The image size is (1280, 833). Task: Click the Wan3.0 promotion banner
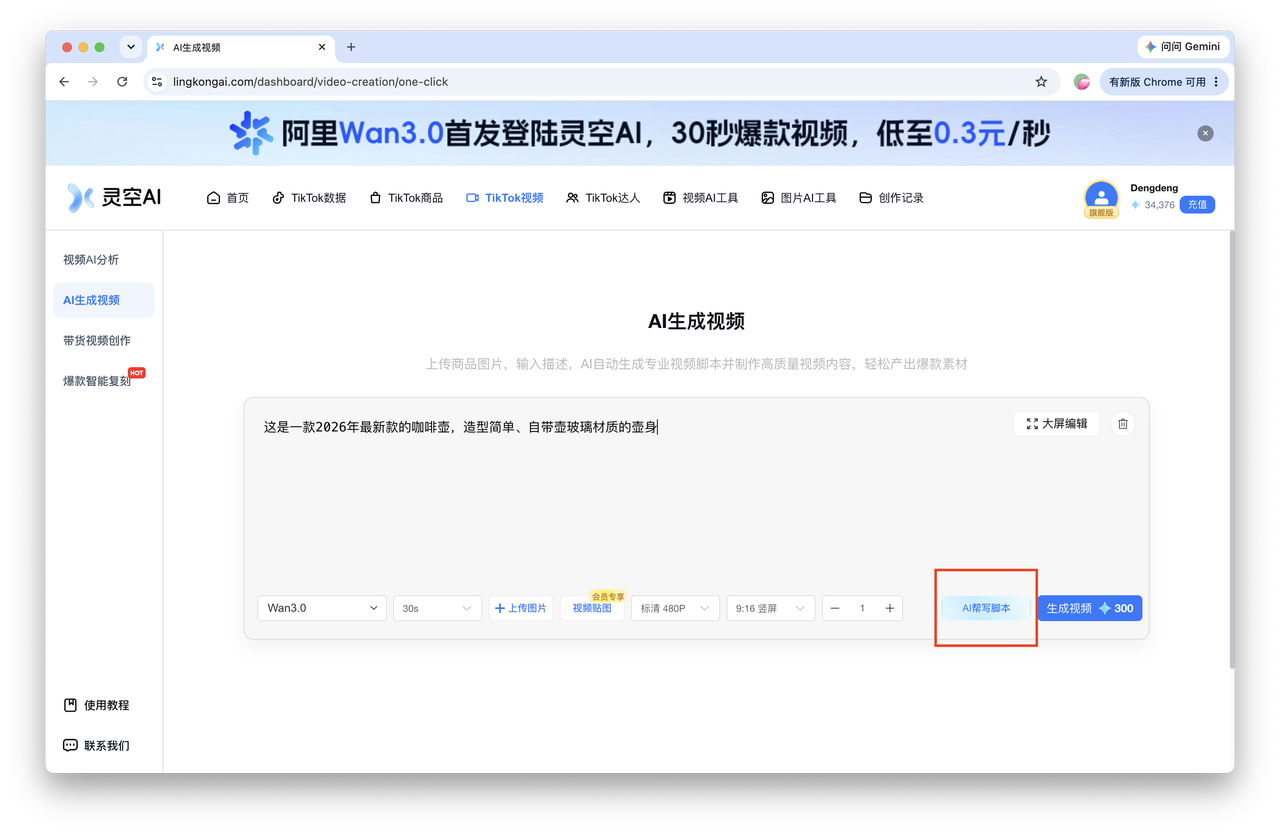pyautogui.click(x=640, y=133)
